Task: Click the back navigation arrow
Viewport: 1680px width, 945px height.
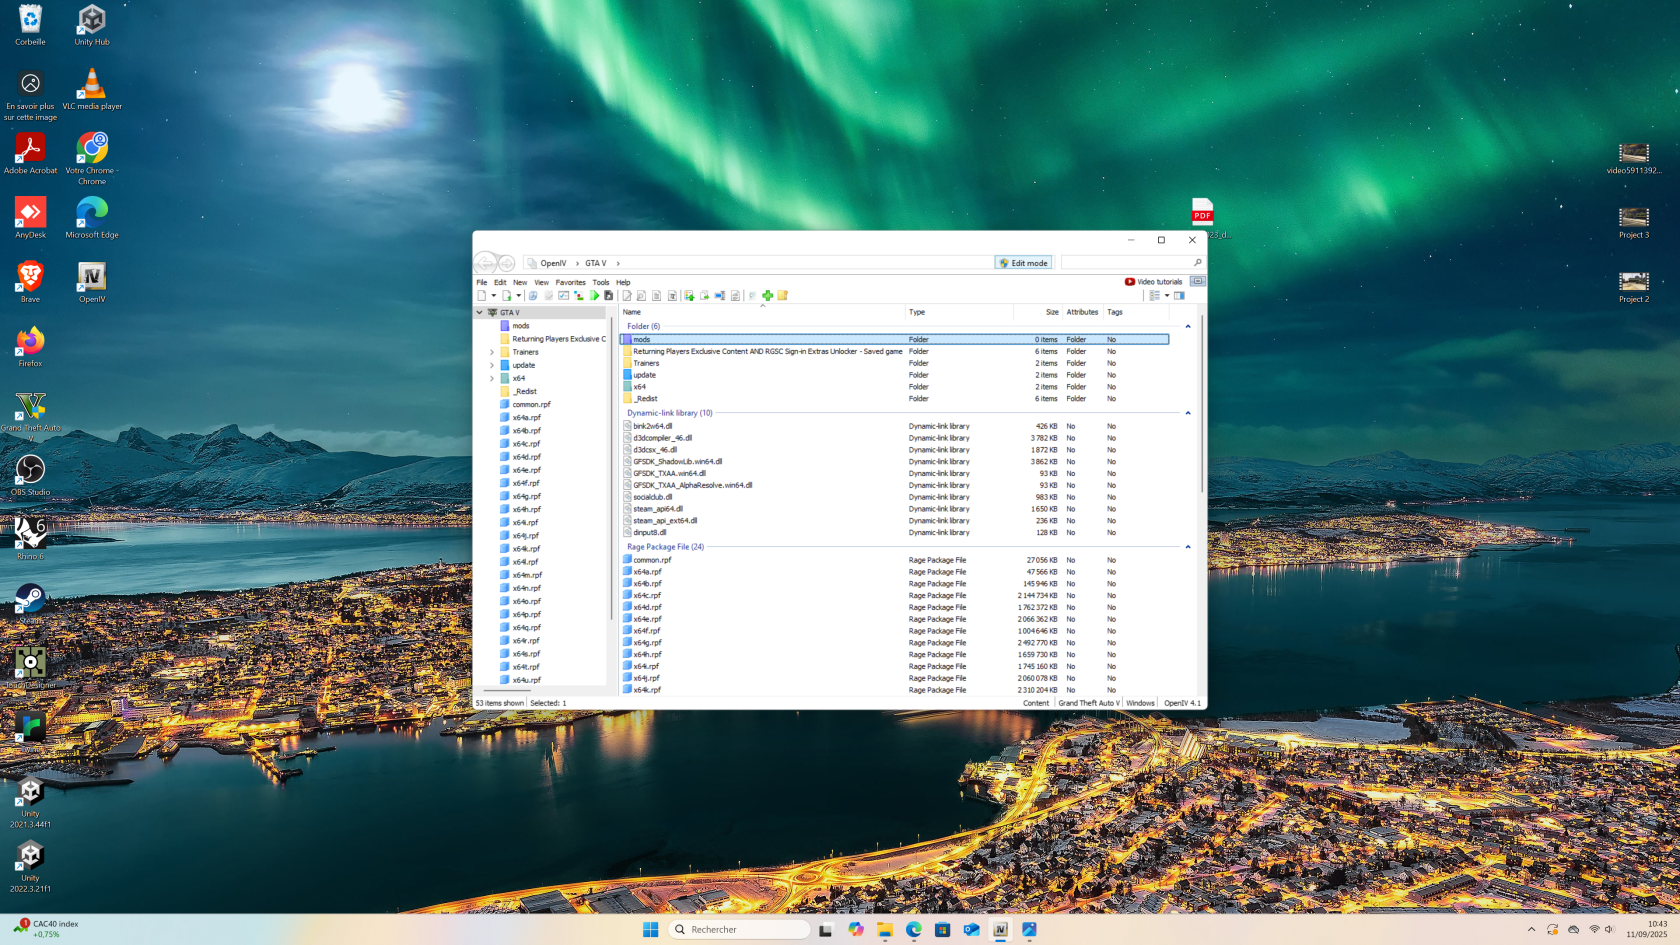Action: click(x=486, y=263)
